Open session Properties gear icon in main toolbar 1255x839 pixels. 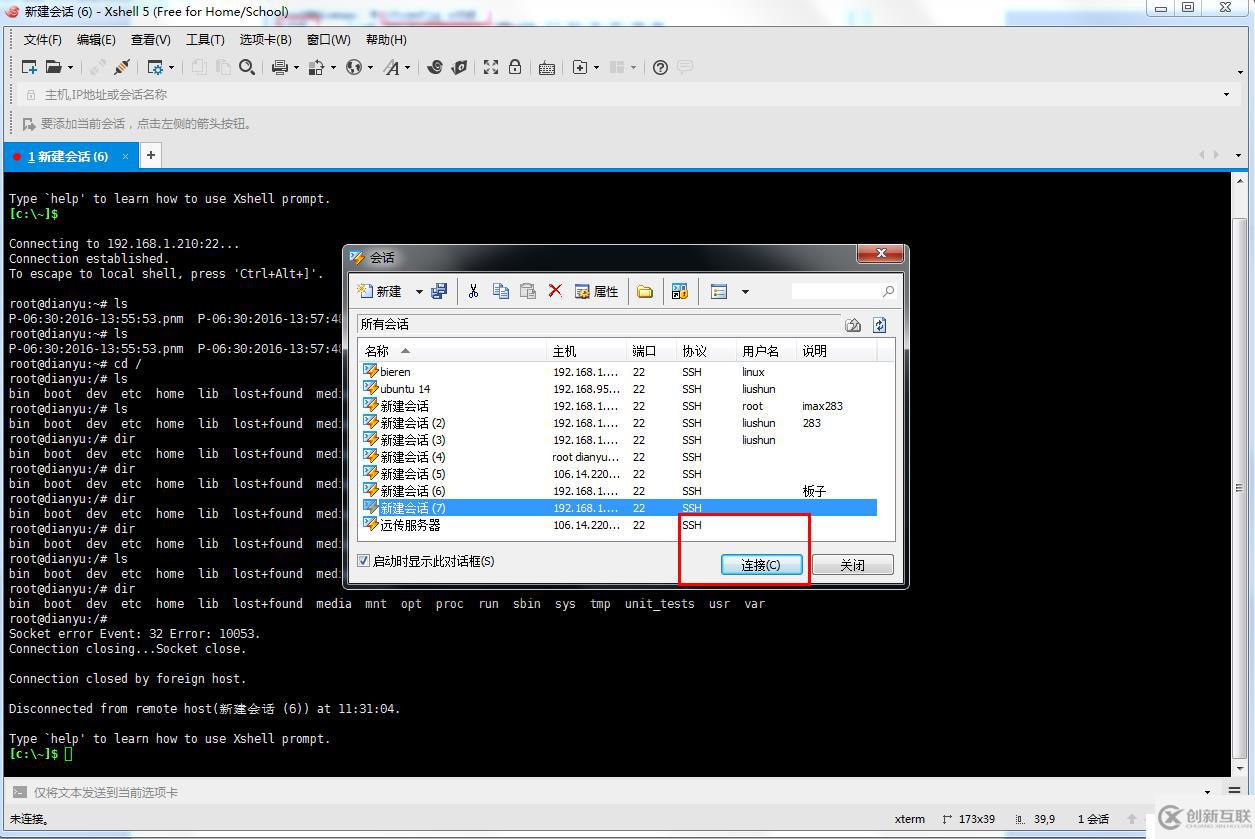tap(155, 67)
